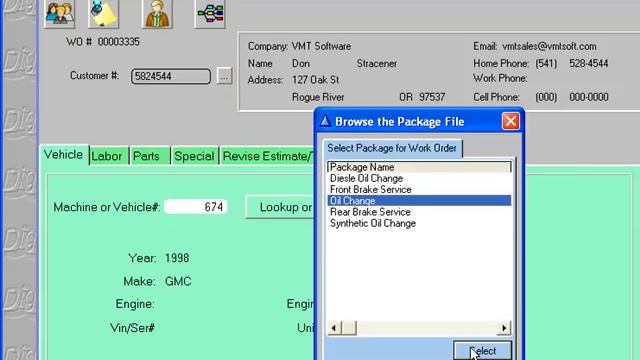The height and width of the screenshot is (360, 640).
Task: Select Diesle Oil Change package
Action: pyautogui.click(x=419, y=178)
